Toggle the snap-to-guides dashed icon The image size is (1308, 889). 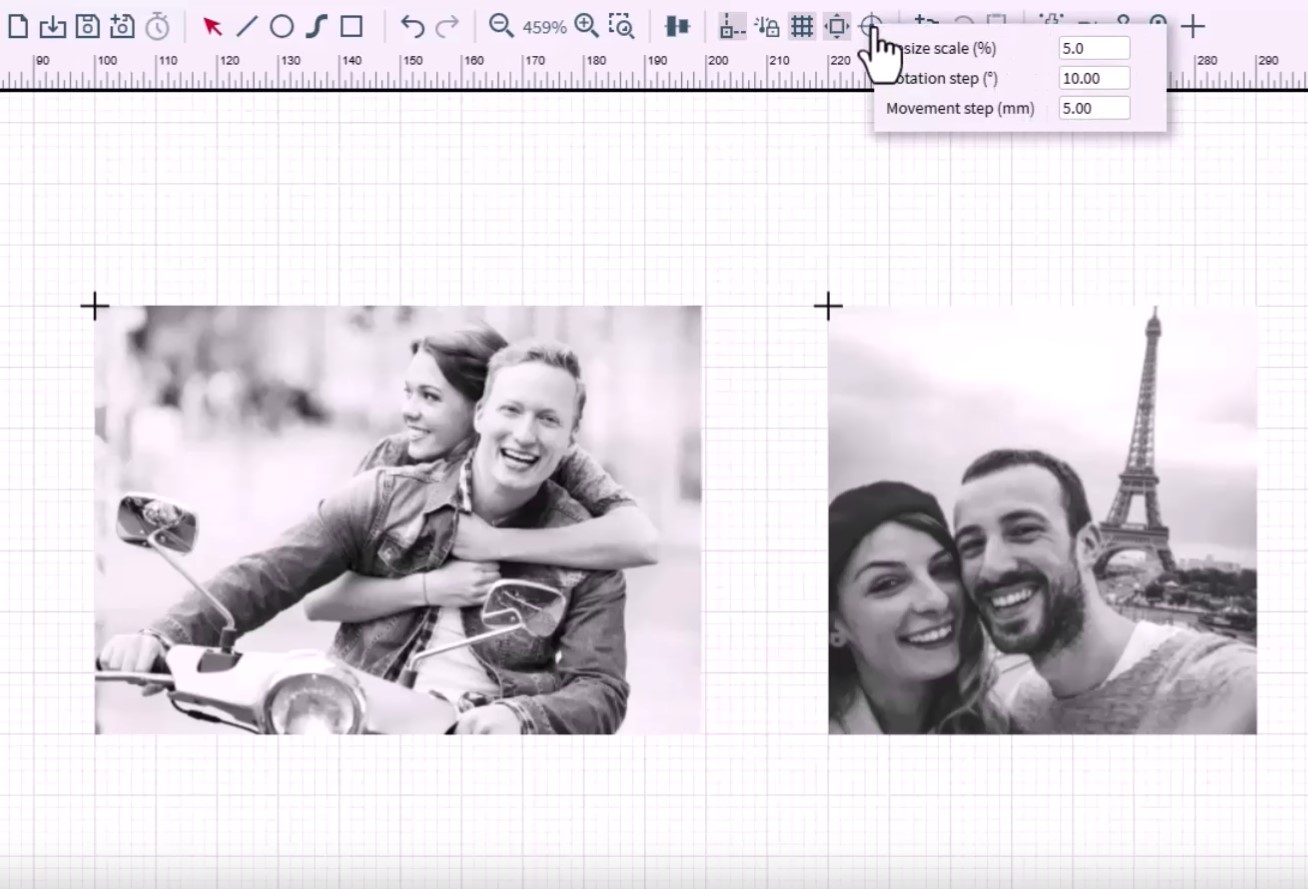(732, 26)
